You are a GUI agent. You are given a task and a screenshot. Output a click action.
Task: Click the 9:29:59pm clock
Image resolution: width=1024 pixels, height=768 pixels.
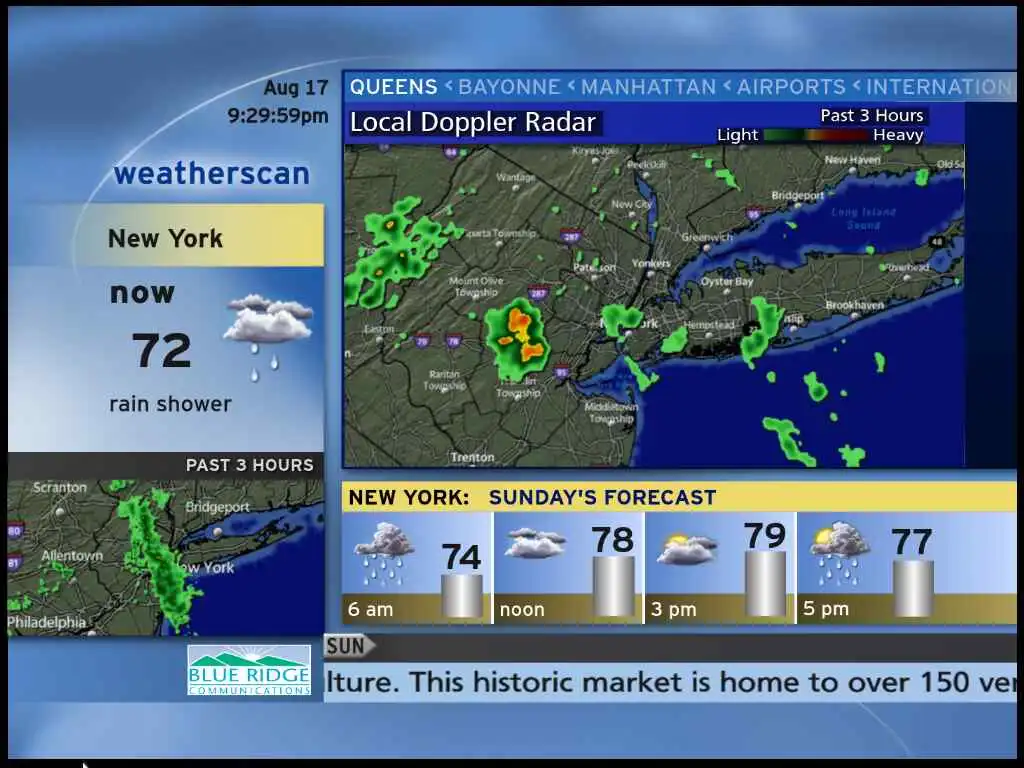[x=278, y=116]
